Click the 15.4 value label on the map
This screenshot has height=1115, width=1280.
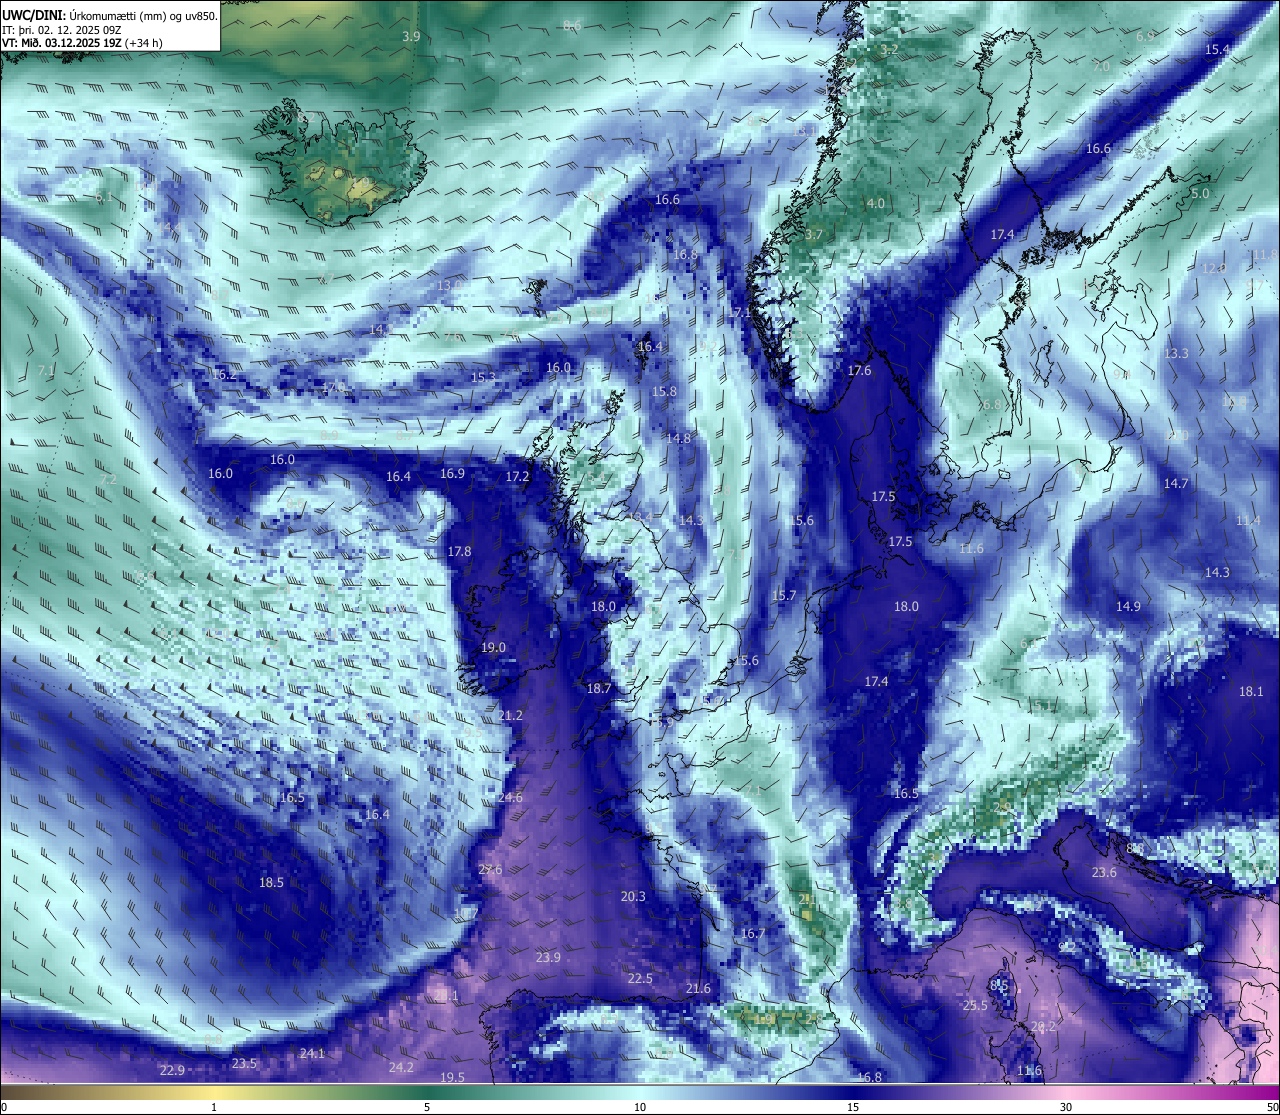[x=1217, y=50]
